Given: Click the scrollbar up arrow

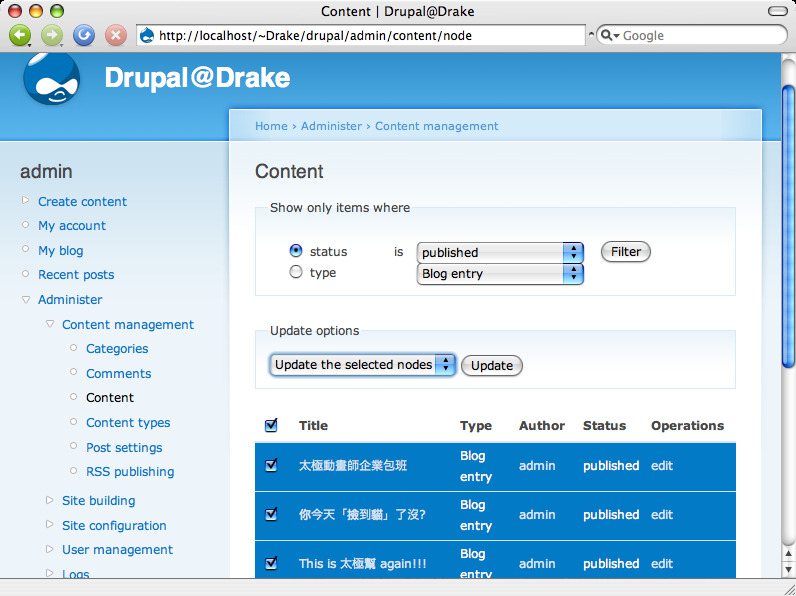Looking at the screenshot, I should click(788, 553).
